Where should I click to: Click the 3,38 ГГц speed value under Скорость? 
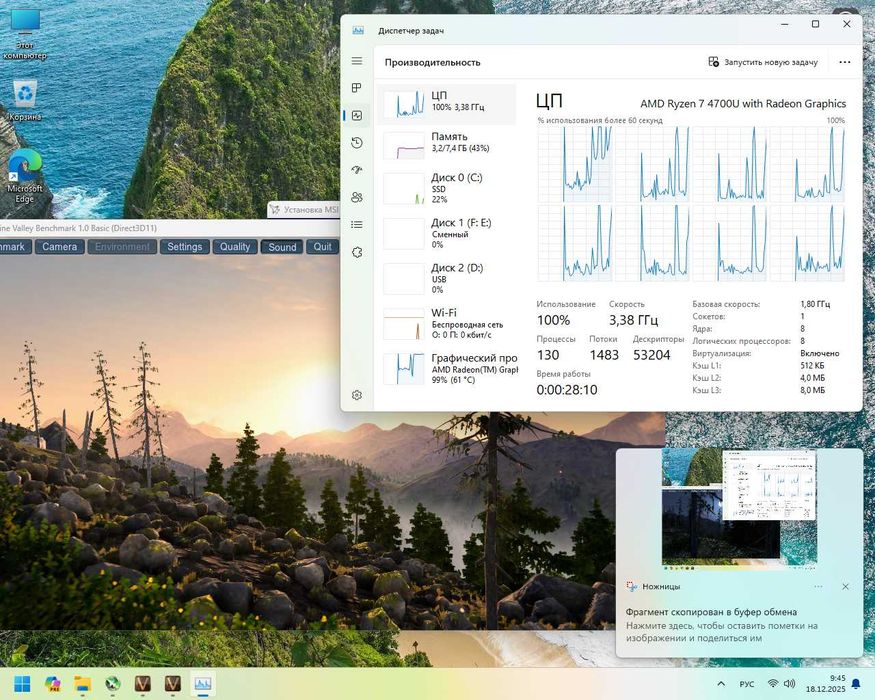[x=633, y=320]
